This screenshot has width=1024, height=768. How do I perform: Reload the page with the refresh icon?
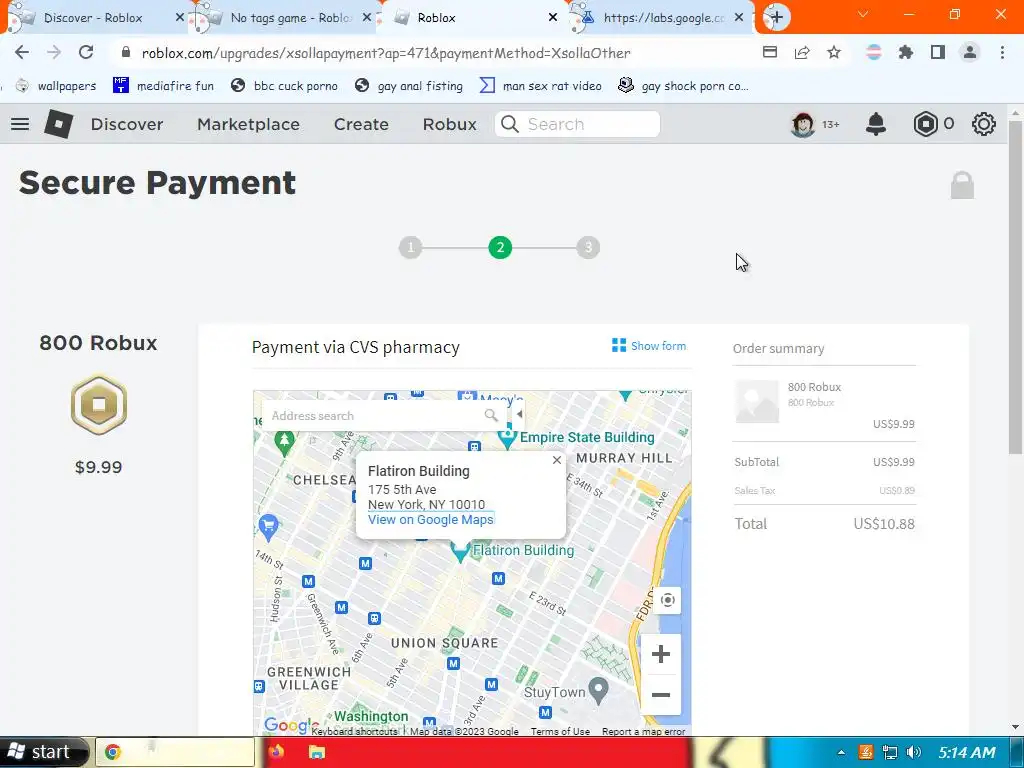coord(86,53)
